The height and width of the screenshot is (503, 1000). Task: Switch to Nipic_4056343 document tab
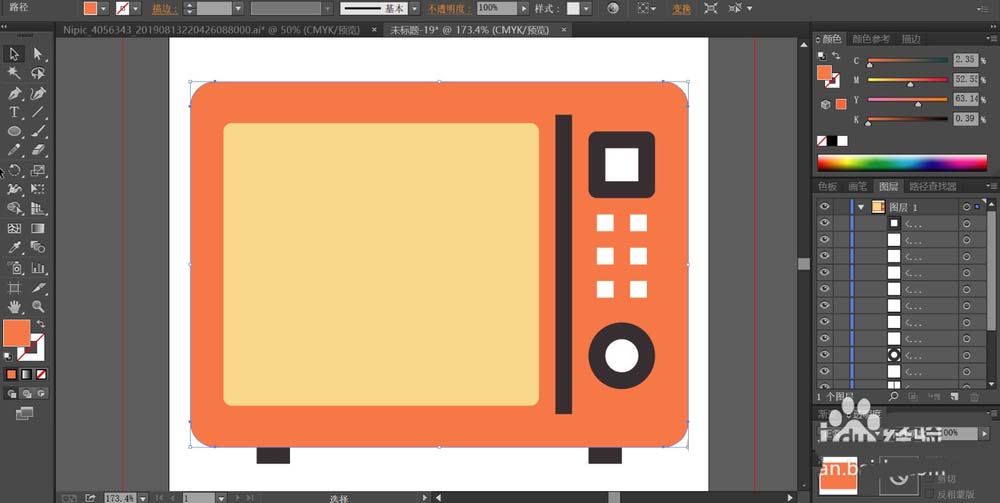click(210, 29)
